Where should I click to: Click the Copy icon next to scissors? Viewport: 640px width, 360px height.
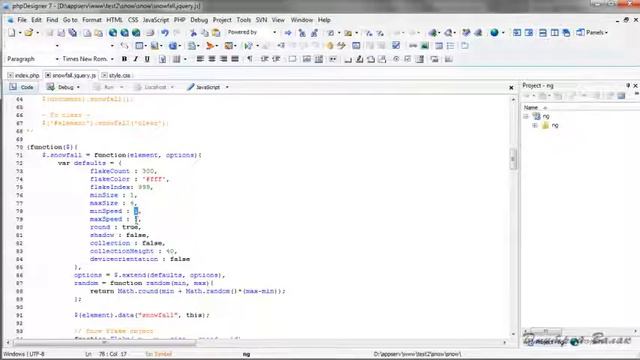(204, 33)
